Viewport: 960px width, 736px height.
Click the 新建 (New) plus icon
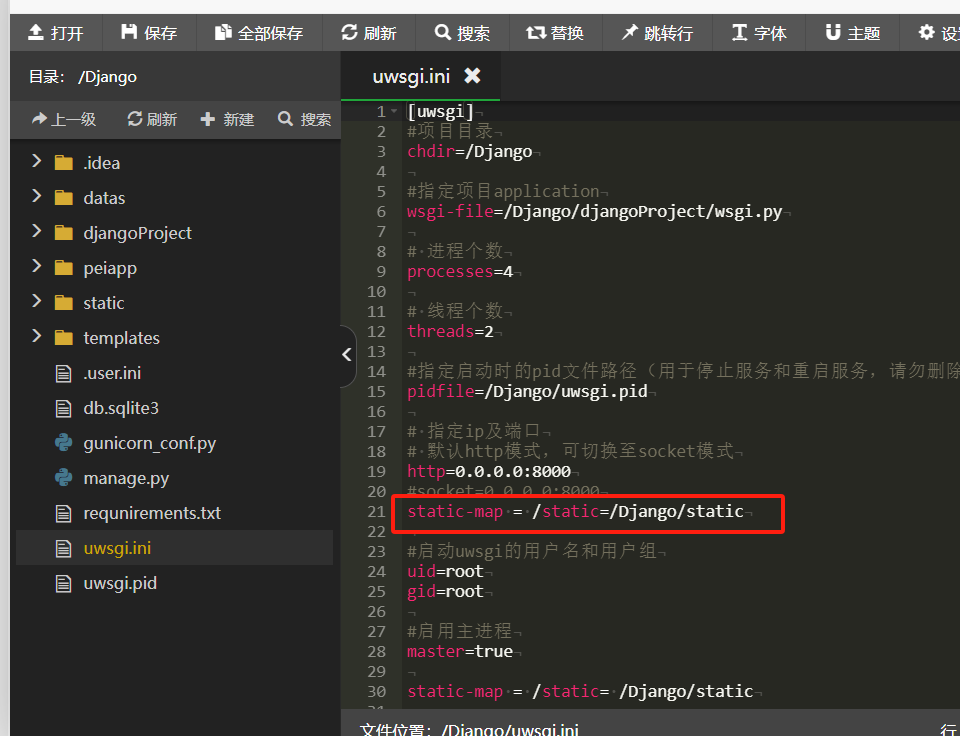[208, 119]
